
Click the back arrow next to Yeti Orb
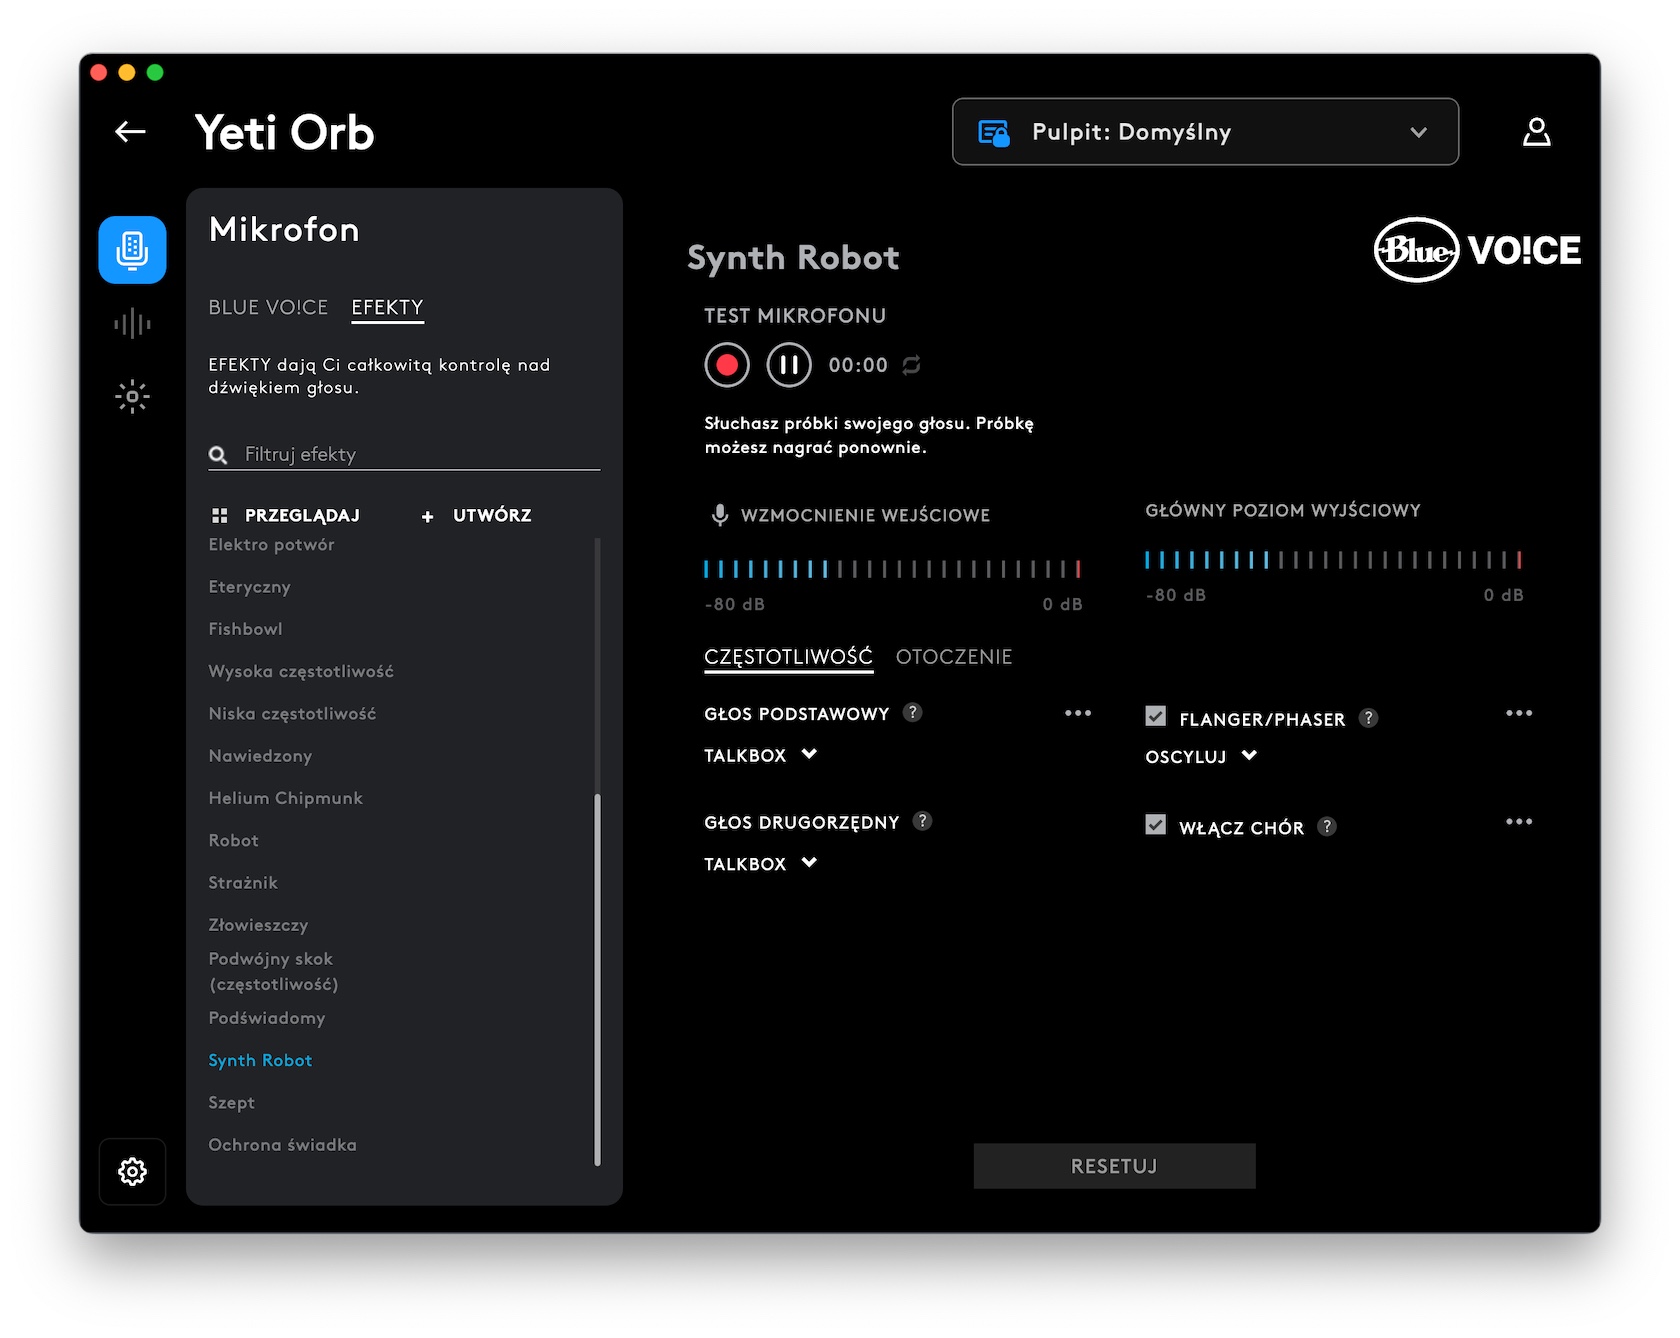(130, 132)
